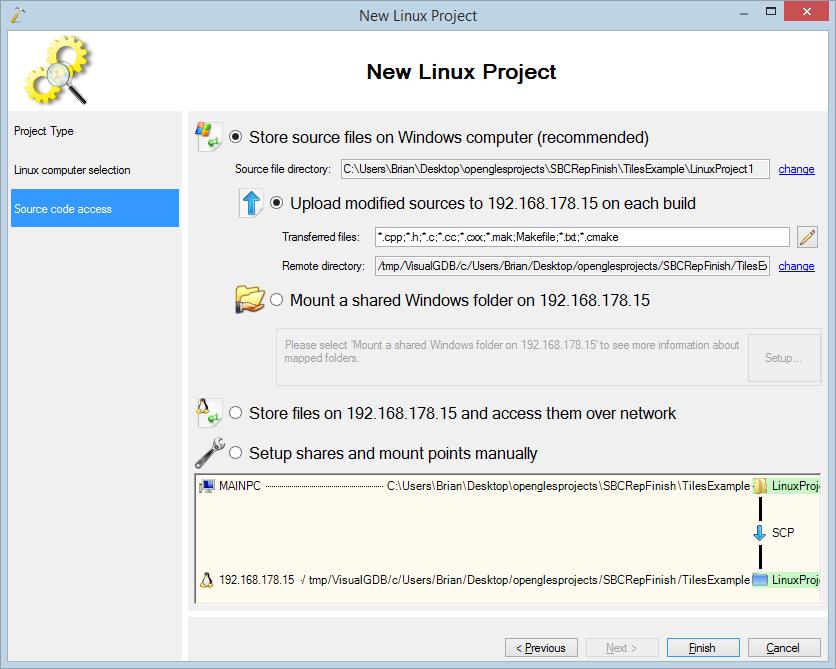Viewport: 836px width, 669px height.
Task: Click the wrench icon beside Setup shares manually
Action: [x=210, y=452]
